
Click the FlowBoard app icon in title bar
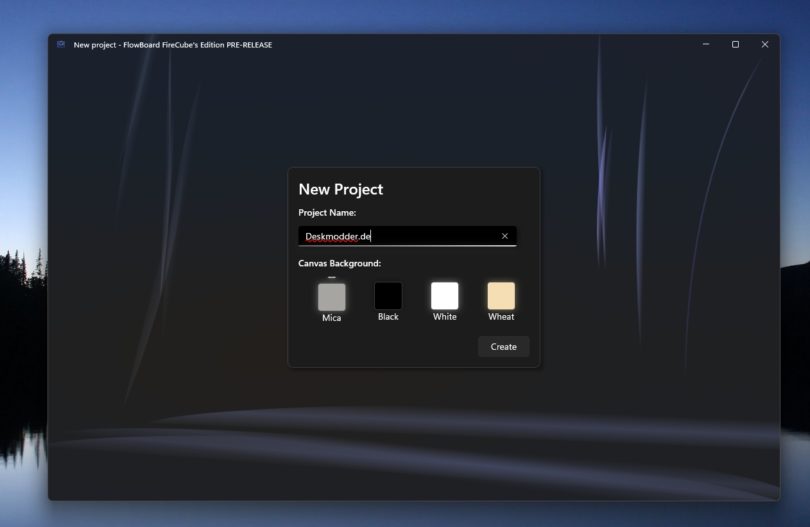pyautogui.click(x=61, y=44)
